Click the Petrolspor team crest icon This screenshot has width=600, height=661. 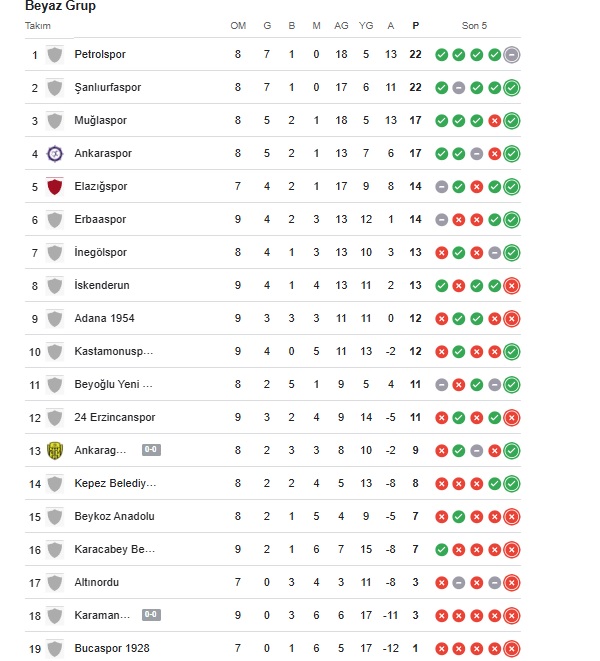(54, 54)
